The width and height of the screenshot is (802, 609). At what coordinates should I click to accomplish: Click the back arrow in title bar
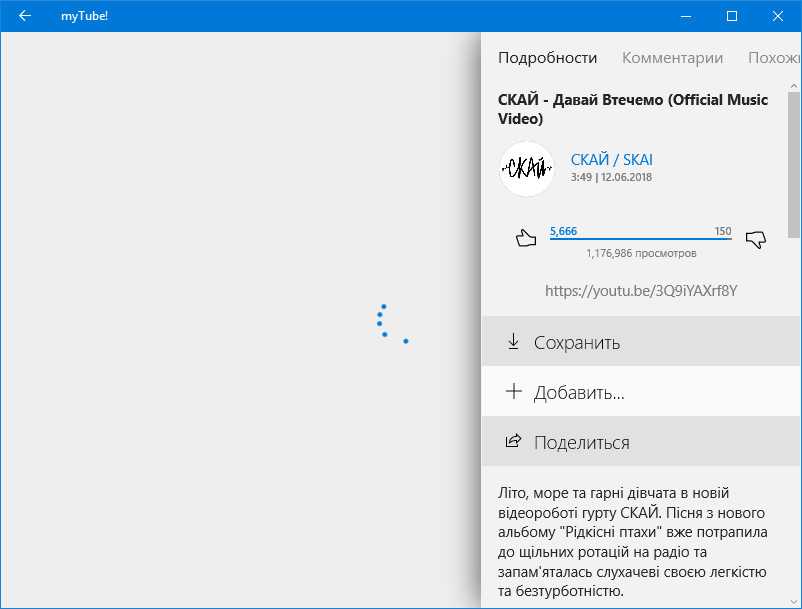pos(25,16)
